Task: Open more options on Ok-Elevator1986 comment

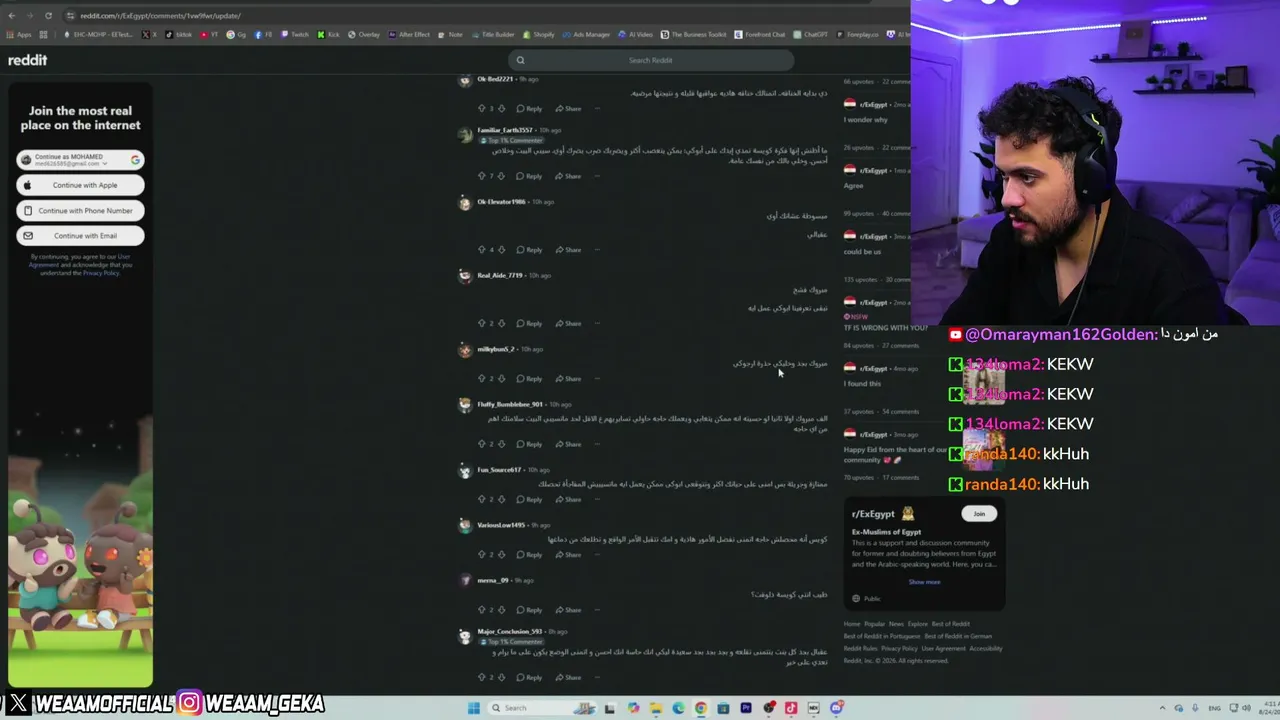Action: coord(598,250)
